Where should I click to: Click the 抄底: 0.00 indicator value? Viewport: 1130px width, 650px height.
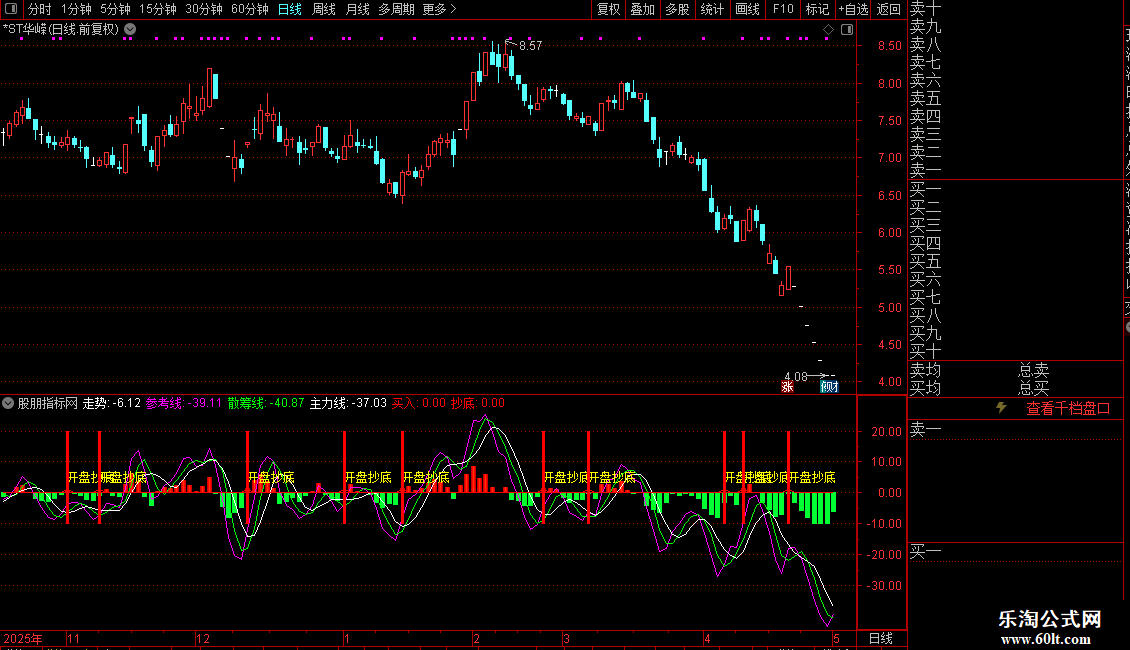[x=478, y=403]
